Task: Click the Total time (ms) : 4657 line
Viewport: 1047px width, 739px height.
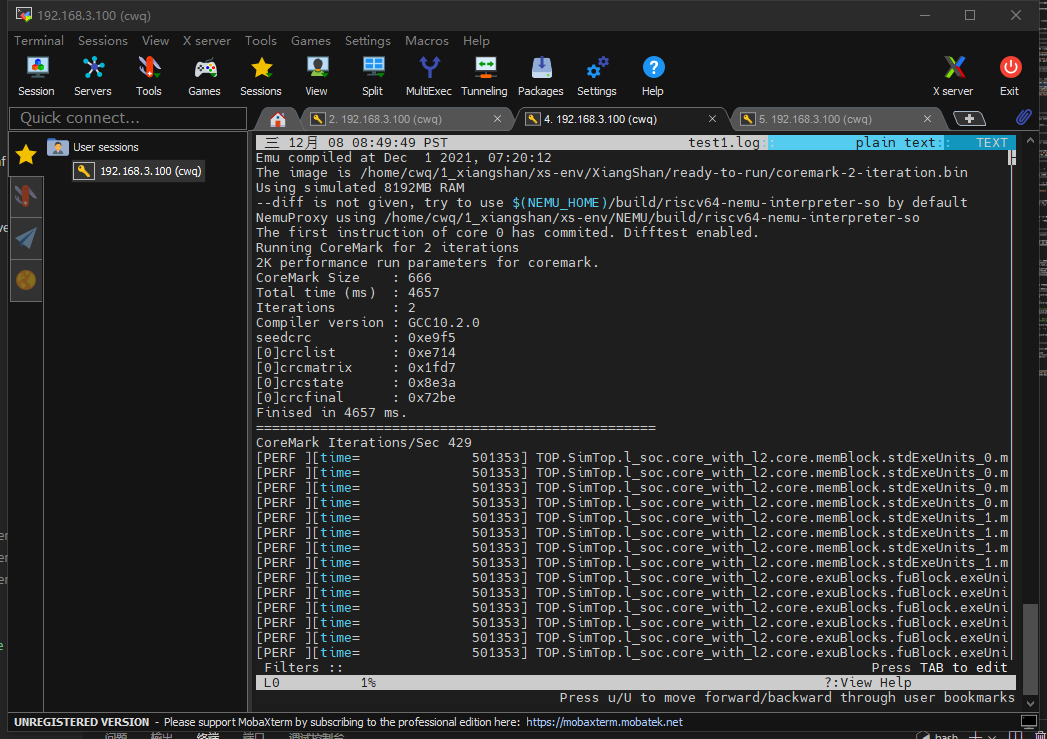Action: [x=347, y=292]
